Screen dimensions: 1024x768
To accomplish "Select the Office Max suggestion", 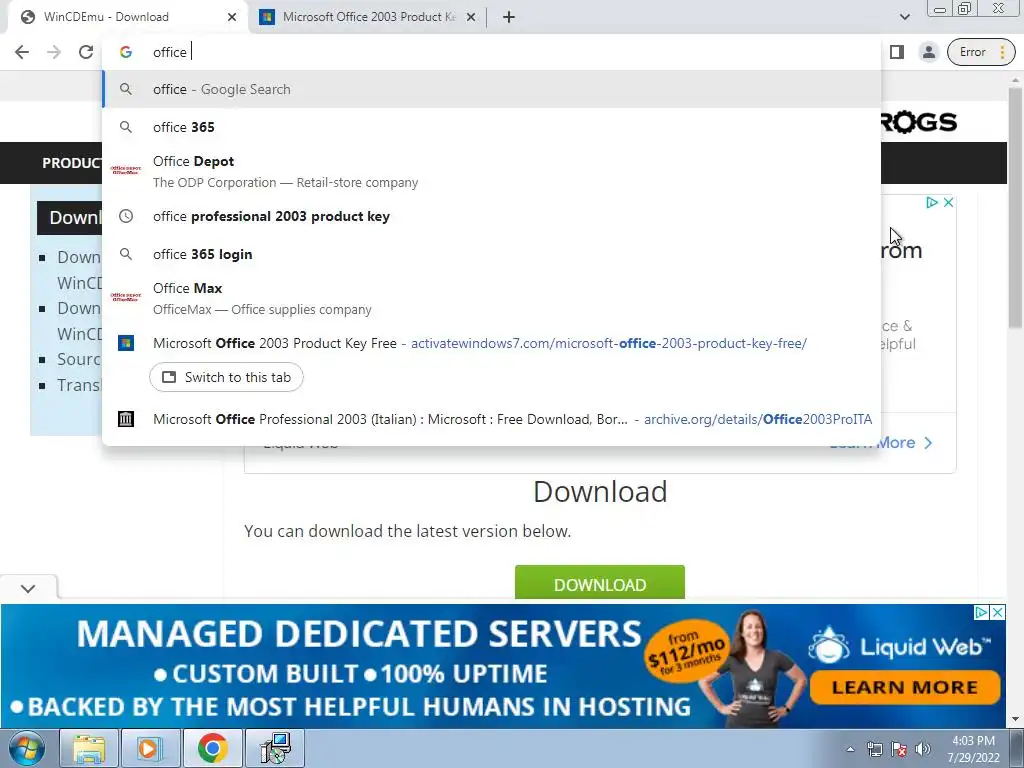I will (492, 298).
